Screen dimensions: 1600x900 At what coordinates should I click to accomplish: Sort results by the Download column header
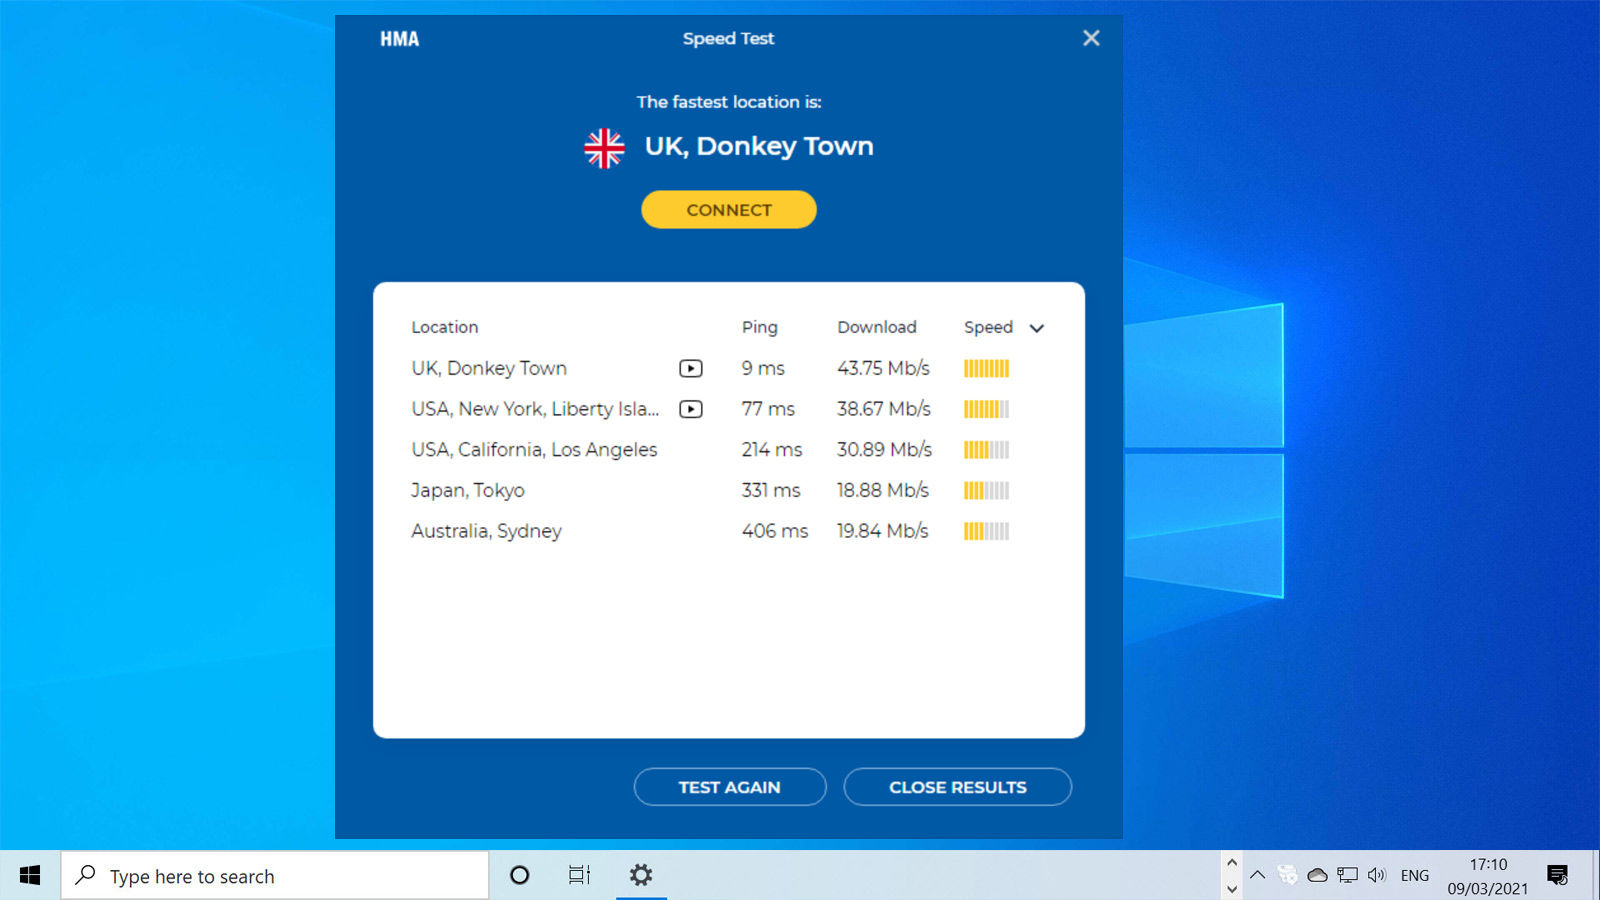tap(876, 327)
